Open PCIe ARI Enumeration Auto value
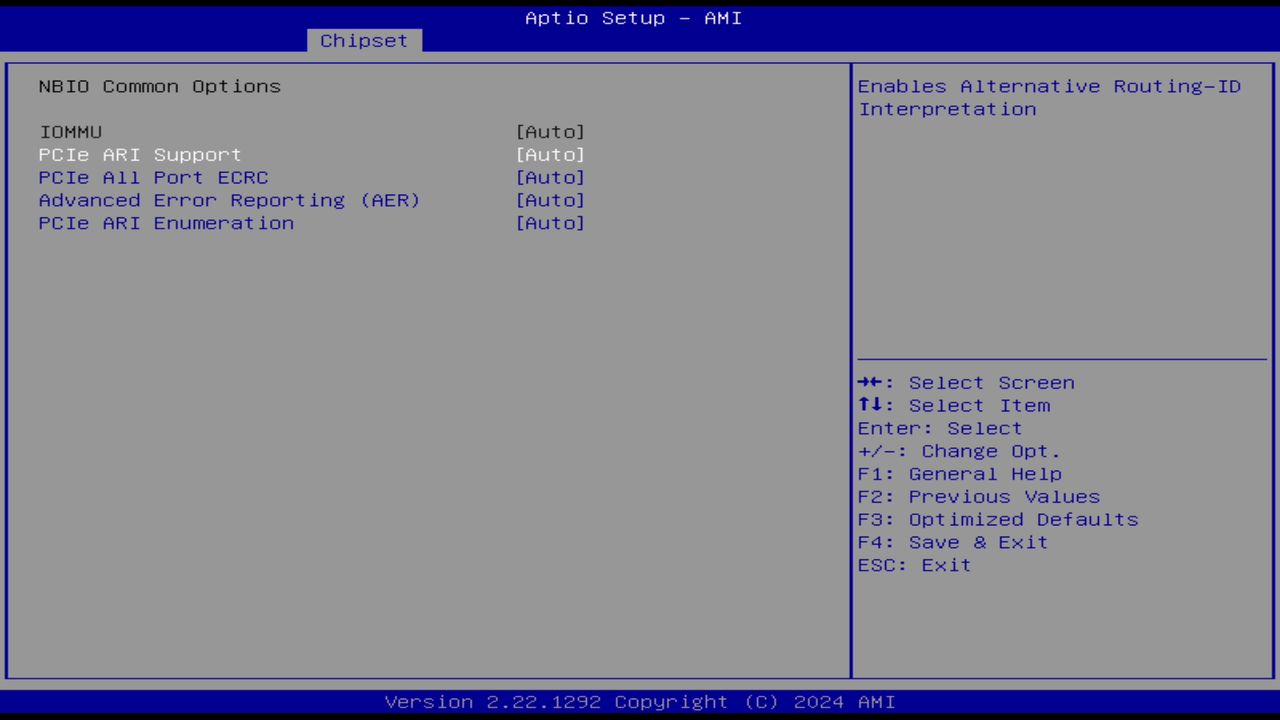Viewport: 1280px width, 720px height. point(550,223)
